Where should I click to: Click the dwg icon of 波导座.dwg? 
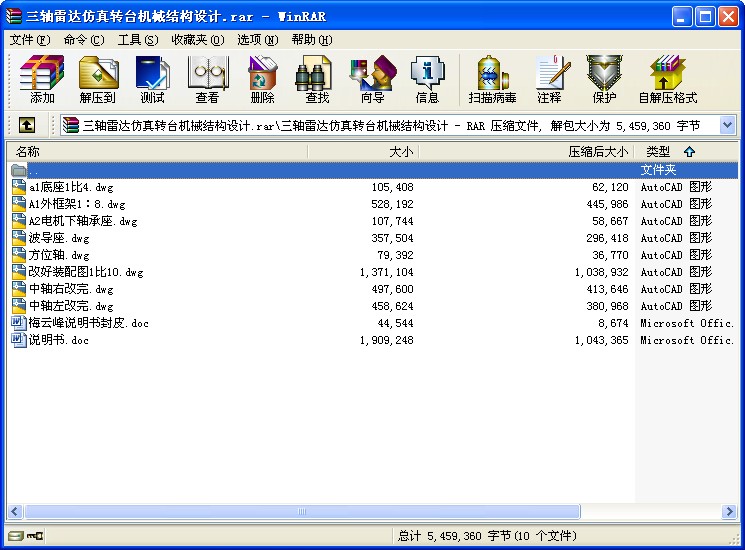pyautogui.click(x=19, y=237)
